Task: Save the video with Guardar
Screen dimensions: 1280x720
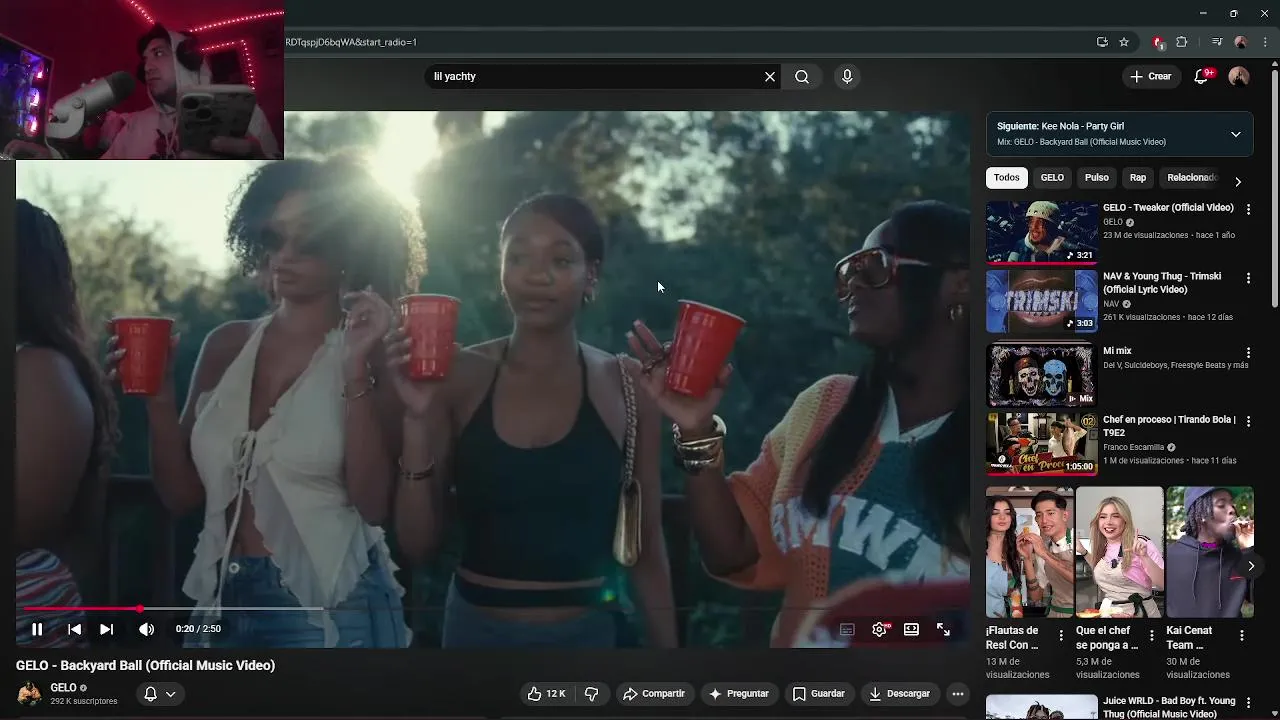Action: coord(818,693)
